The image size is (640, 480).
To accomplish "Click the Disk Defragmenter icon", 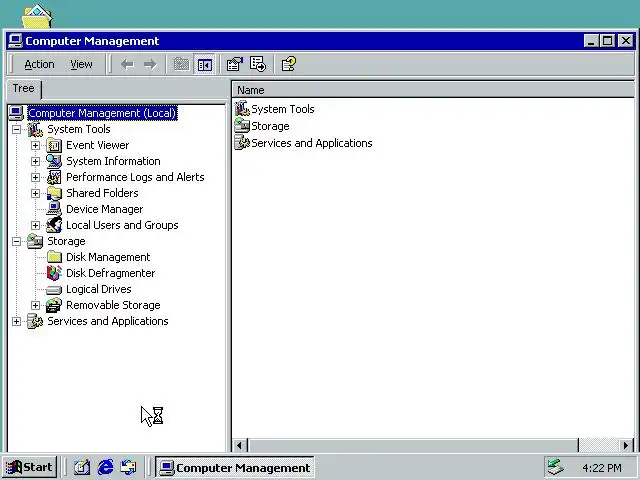I will click(x=54, y=273).
